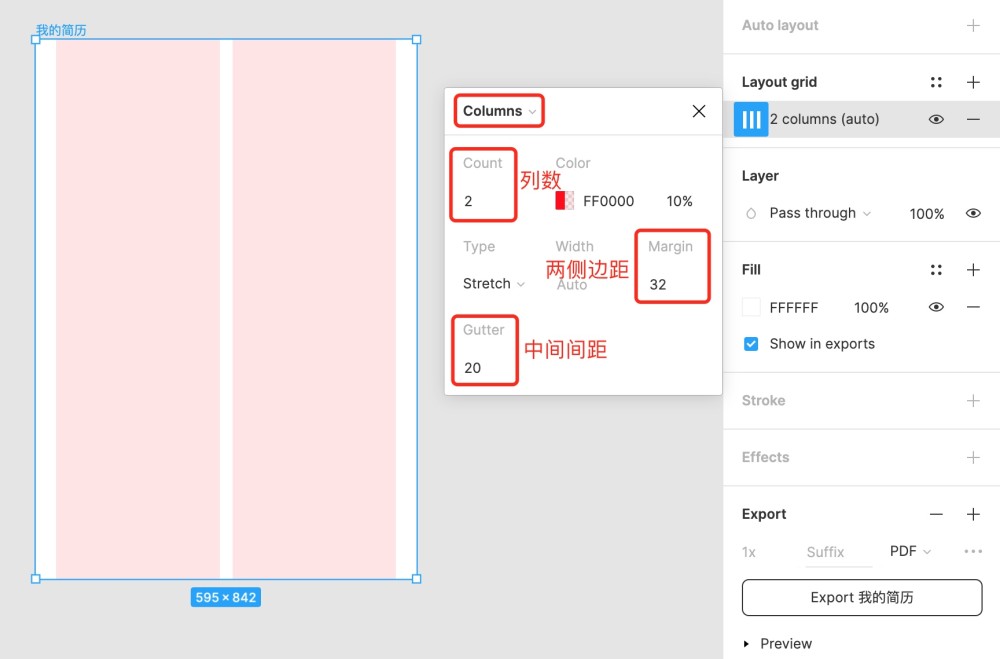The height and width of the screenshot is (659, 1000).
Task: Open Layout grid styles four-dot icon
Action: coord(936,82)
